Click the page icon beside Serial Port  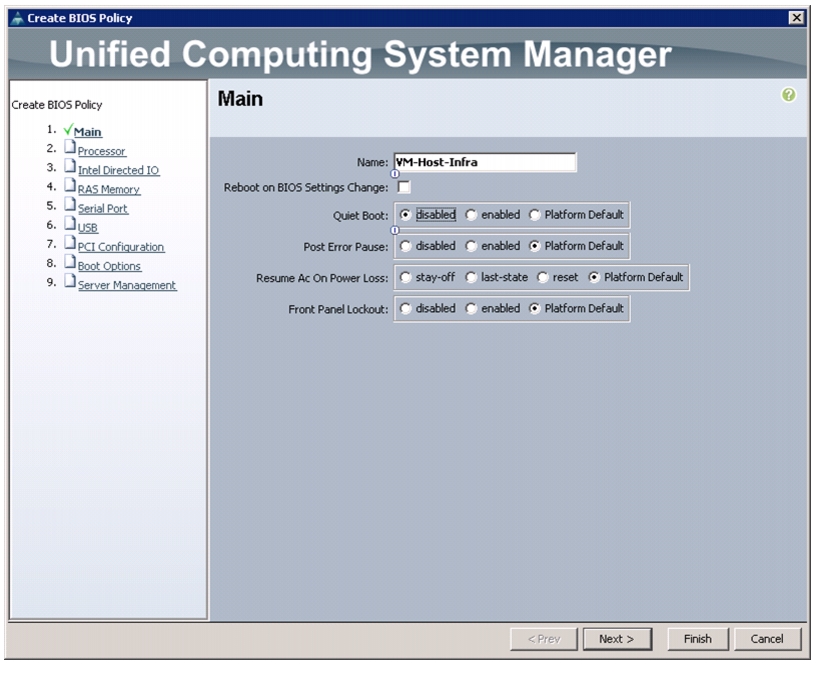point(70,204)
